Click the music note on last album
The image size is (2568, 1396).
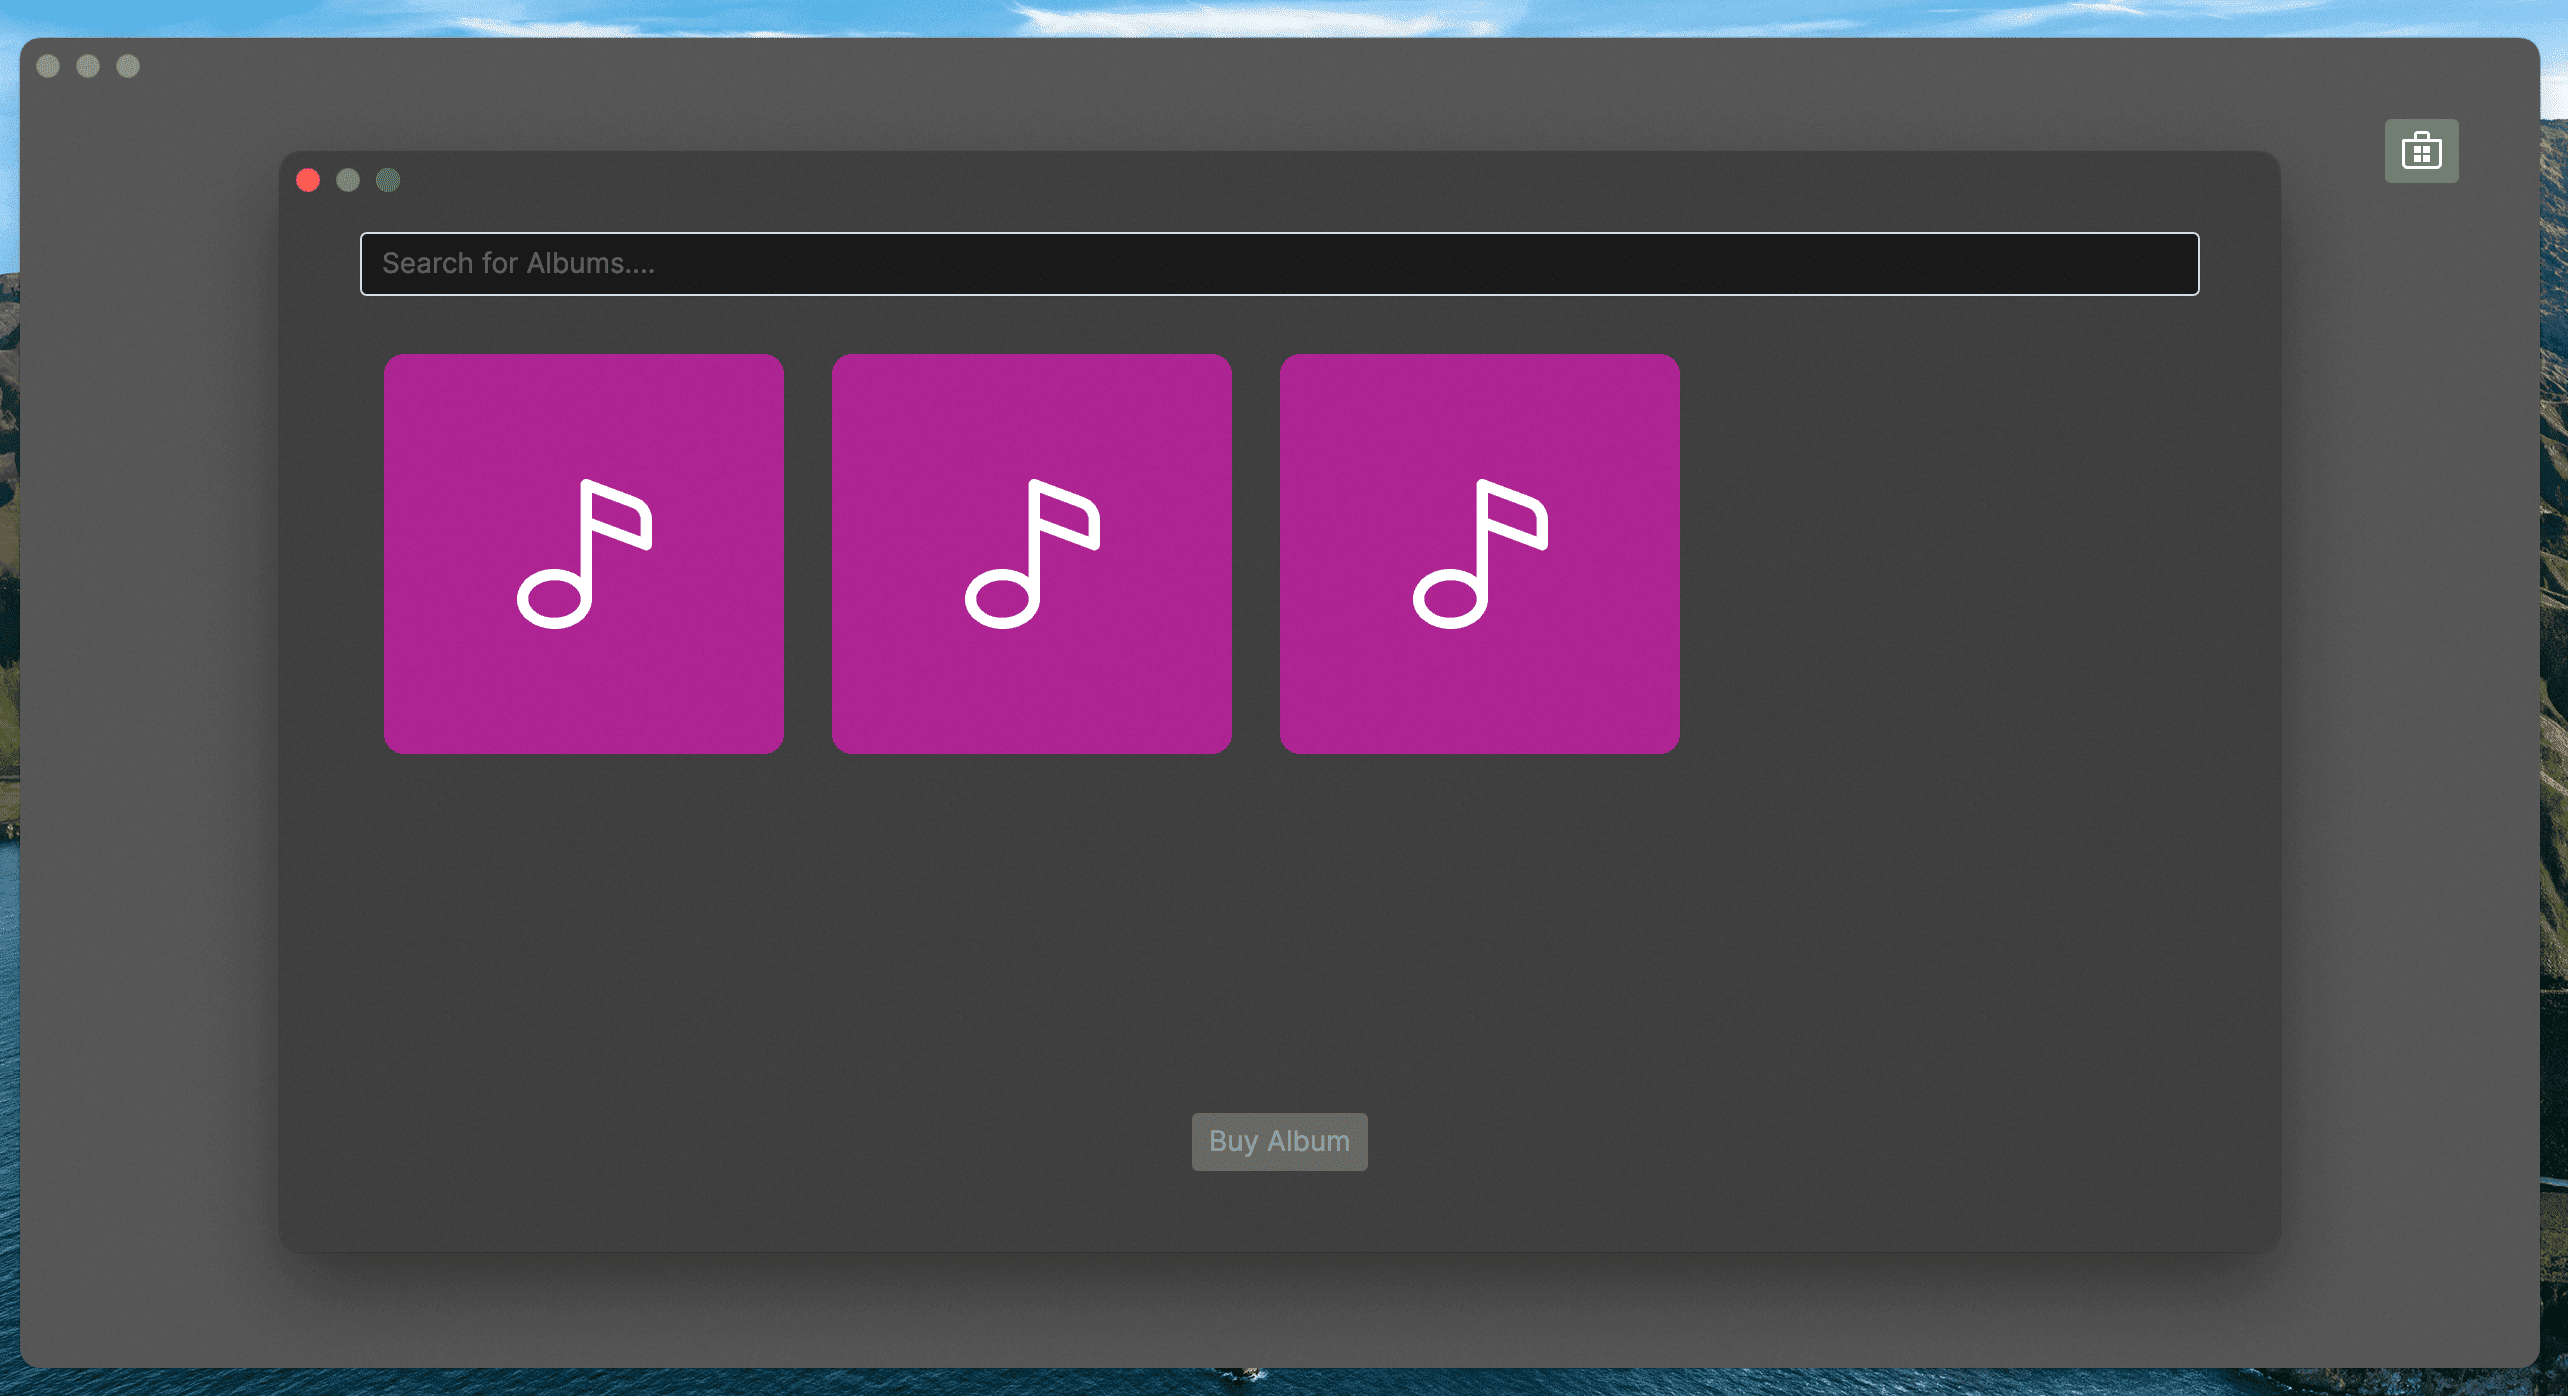tap(1481, 553)
